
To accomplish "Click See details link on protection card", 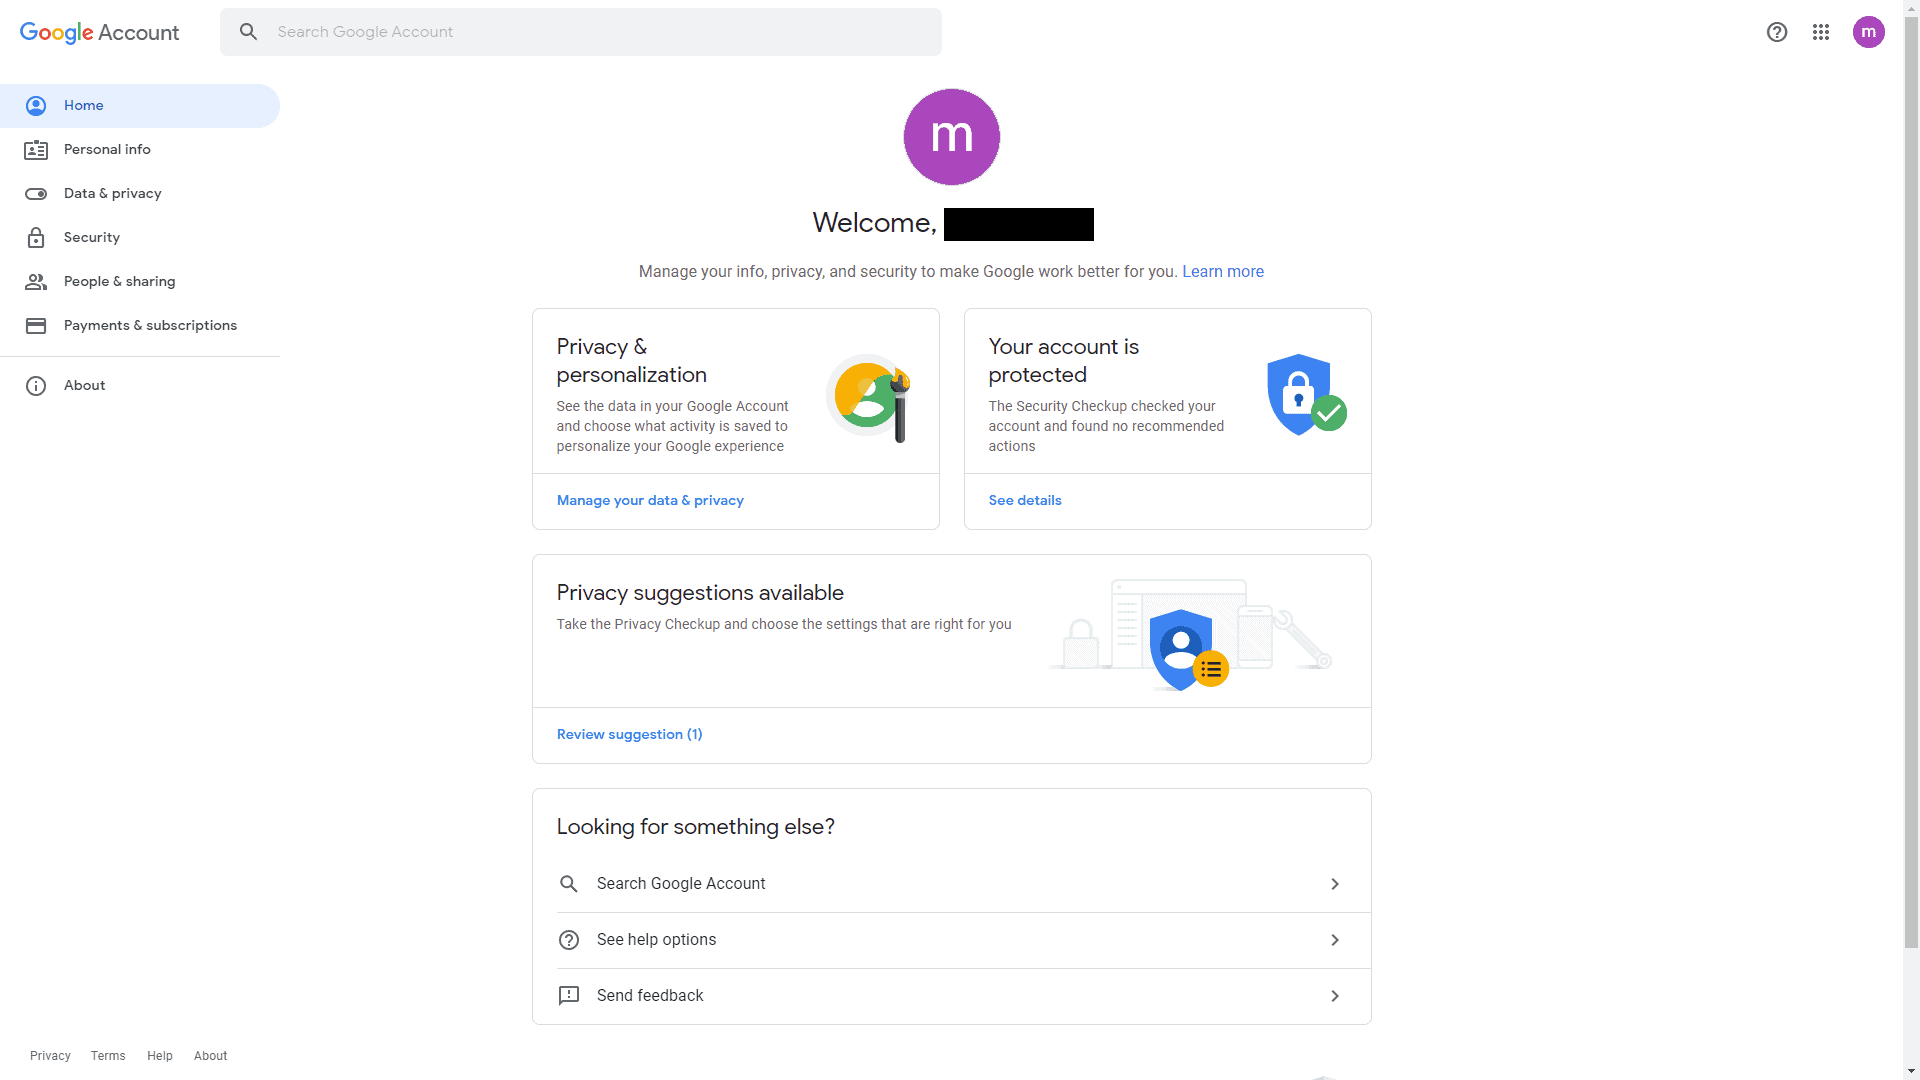I will 1025,501.
